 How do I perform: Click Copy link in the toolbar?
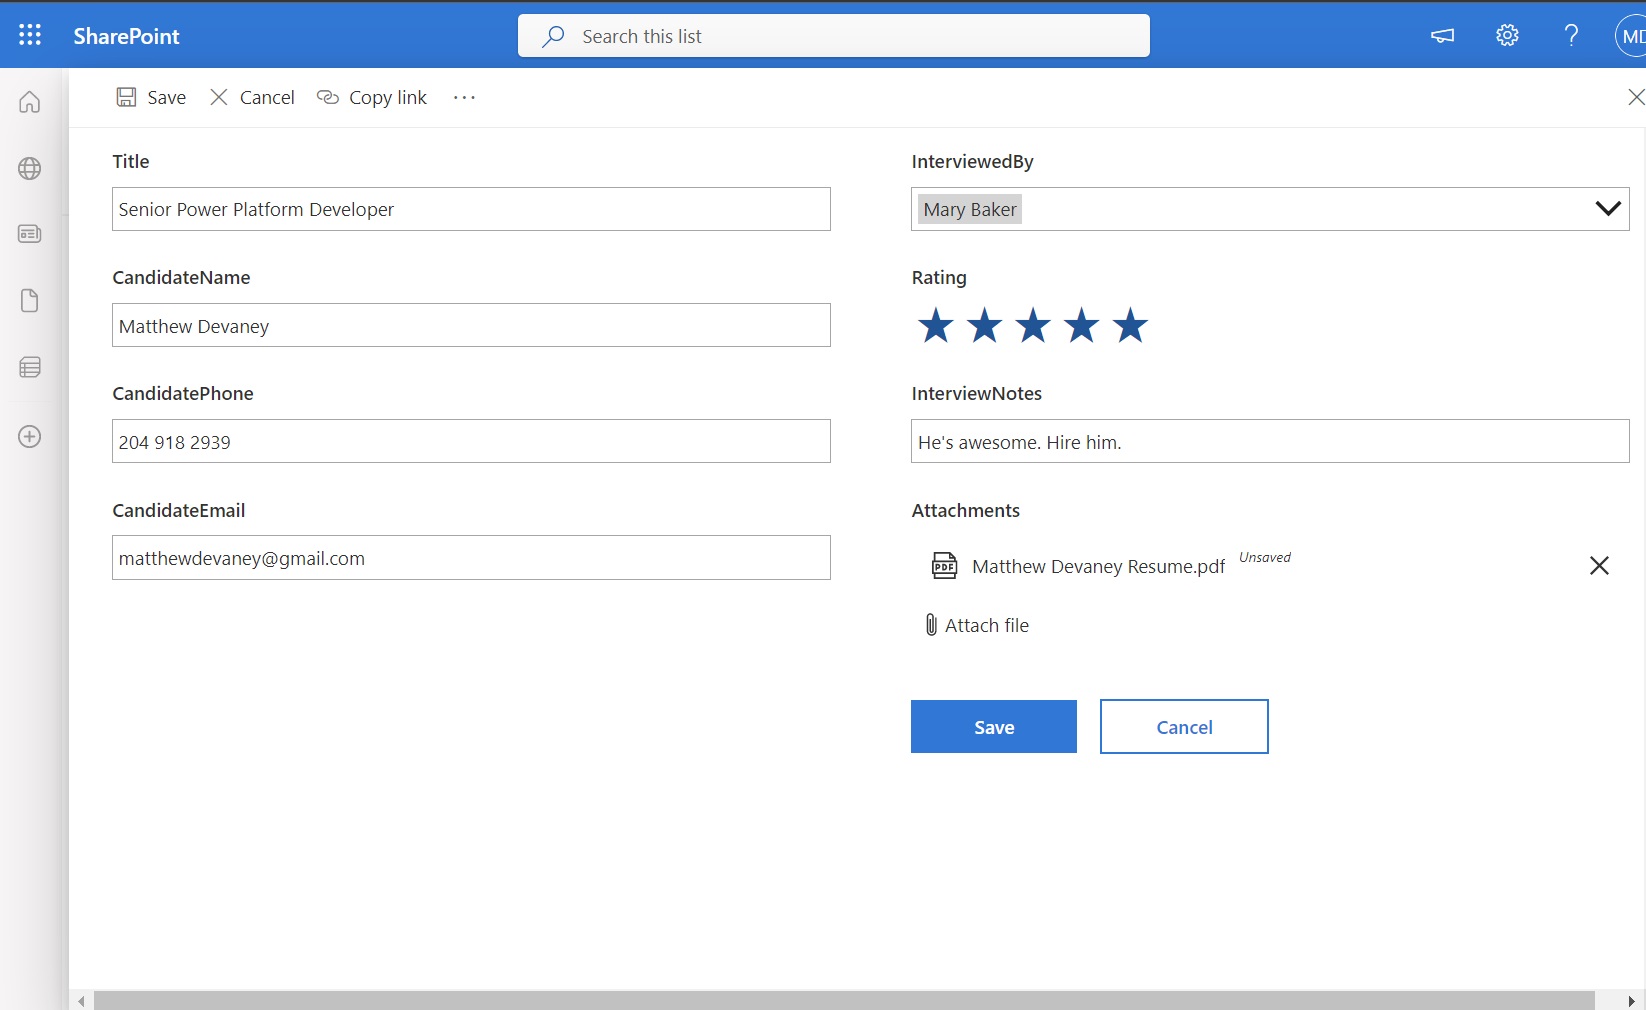371,97
